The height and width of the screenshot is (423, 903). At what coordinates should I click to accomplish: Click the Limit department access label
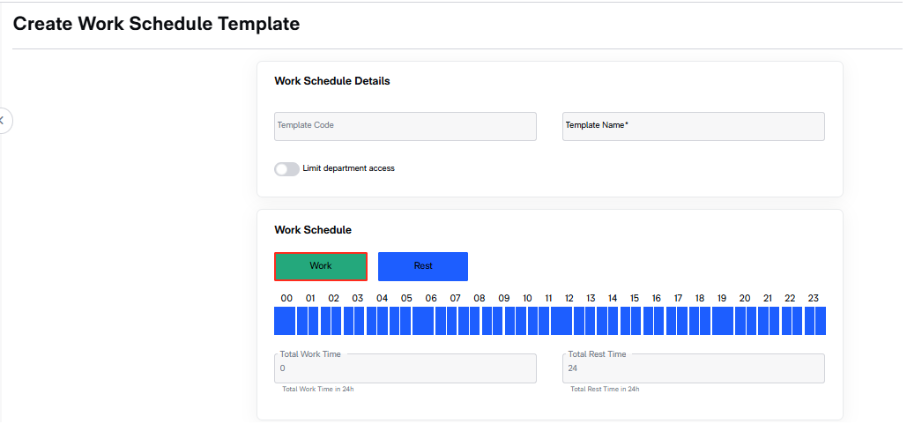coord(348,169)
